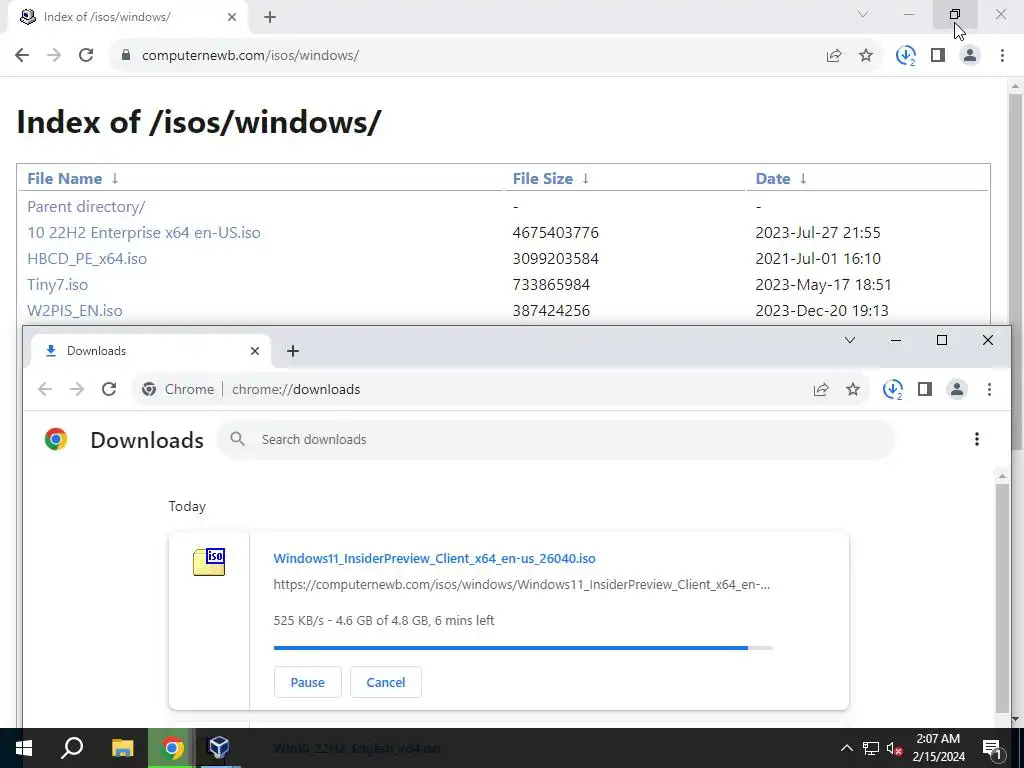Viewport: 1024px width, 768px height.
Task: Select the Downloads tab
Action: 149,351
